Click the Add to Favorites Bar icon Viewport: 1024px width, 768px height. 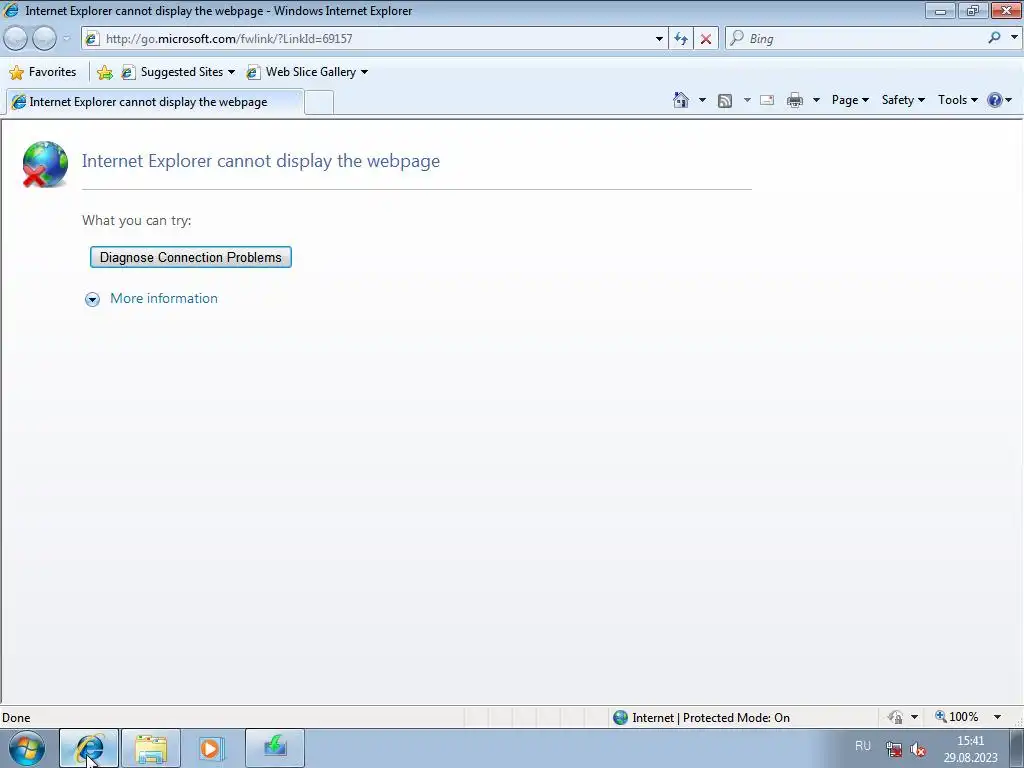[x=104, y=72]
